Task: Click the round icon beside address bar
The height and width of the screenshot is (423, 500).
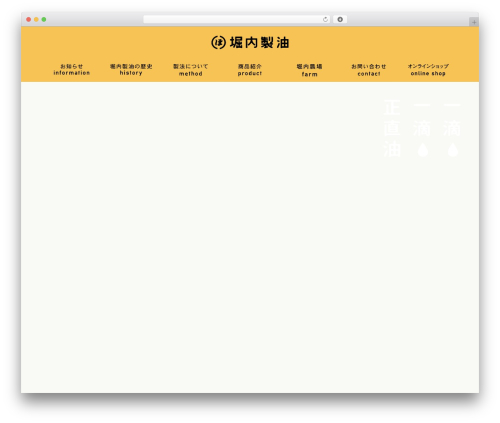Action: point(340,20)
